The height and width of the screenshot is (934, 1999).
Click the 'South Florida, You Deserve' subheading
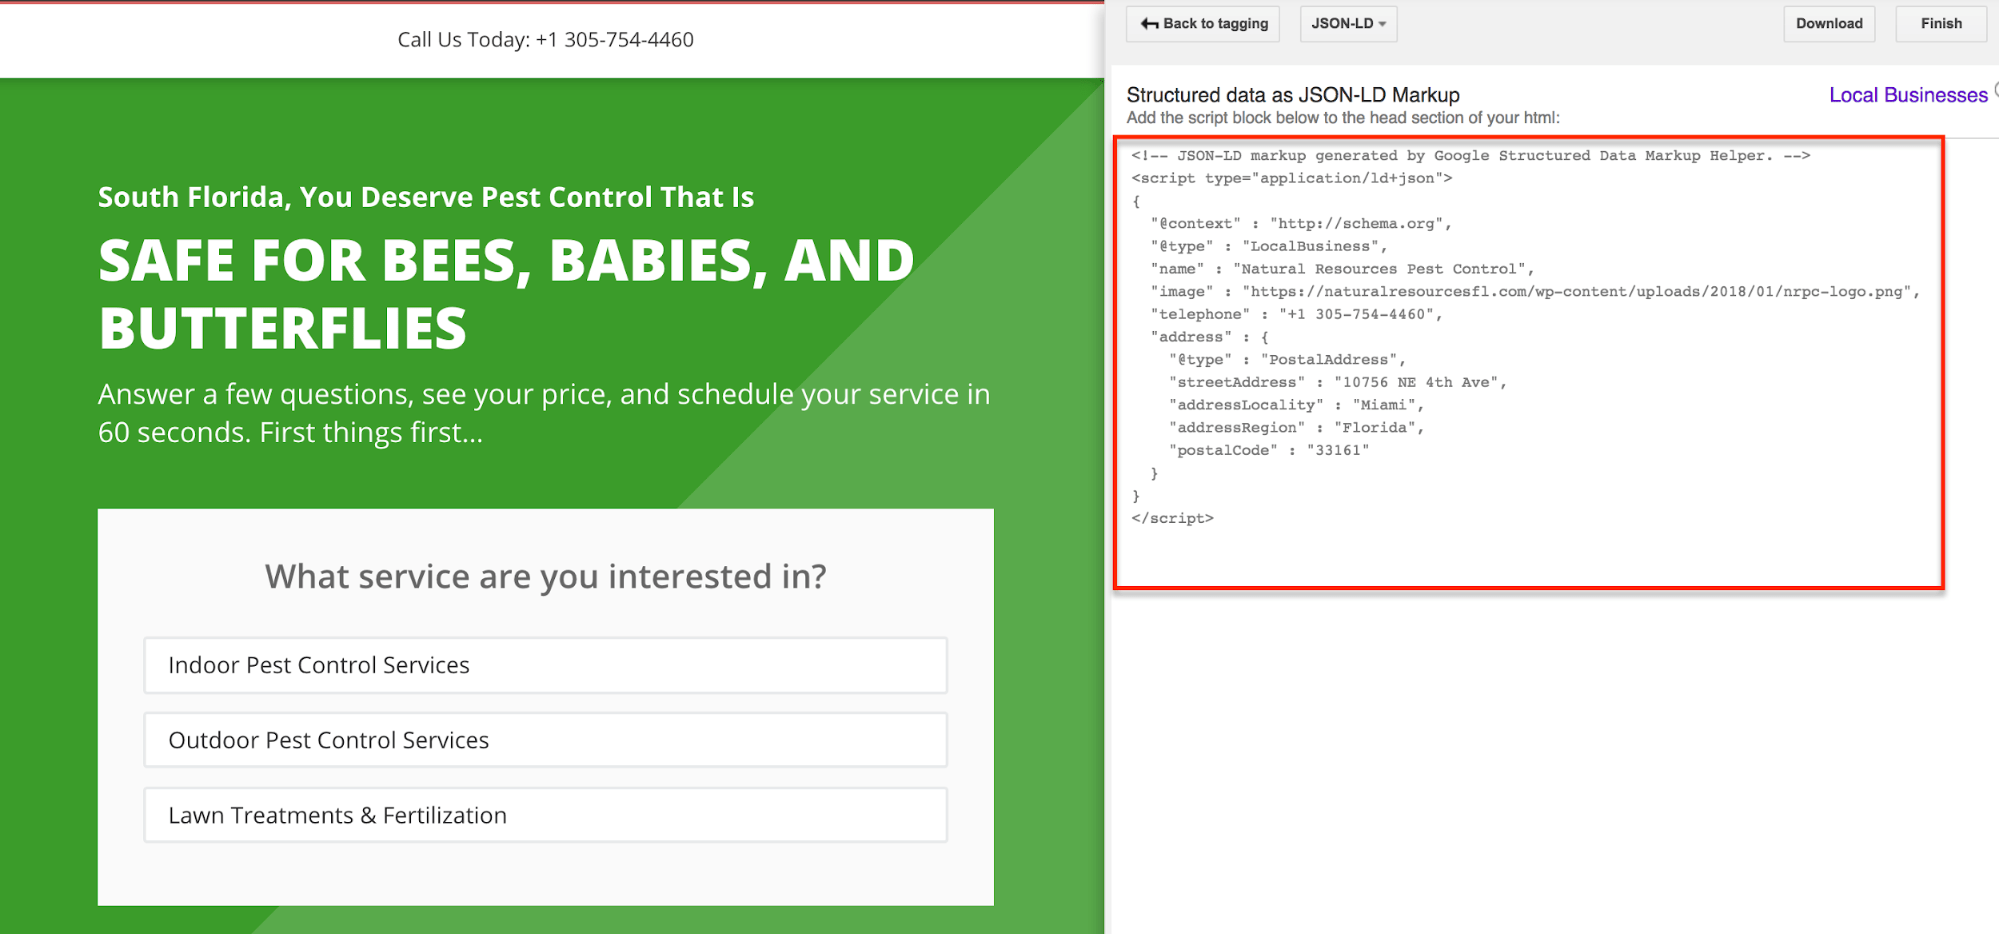[x=426, y=197]
